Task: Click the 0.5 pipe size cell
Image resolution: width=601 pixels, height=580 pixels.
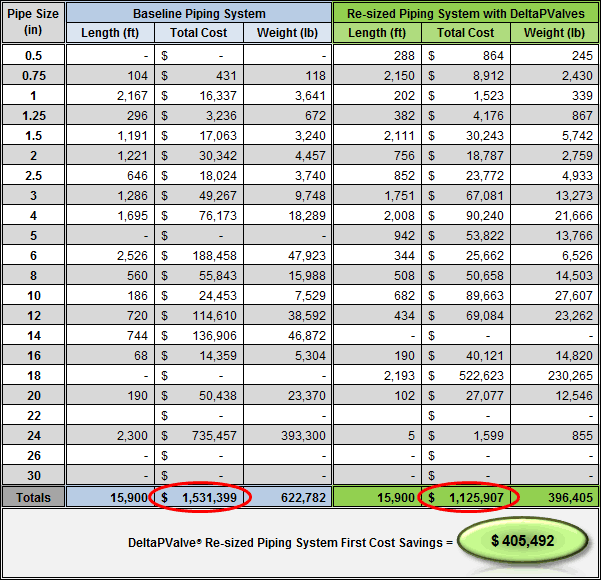Action: [33, 56]
